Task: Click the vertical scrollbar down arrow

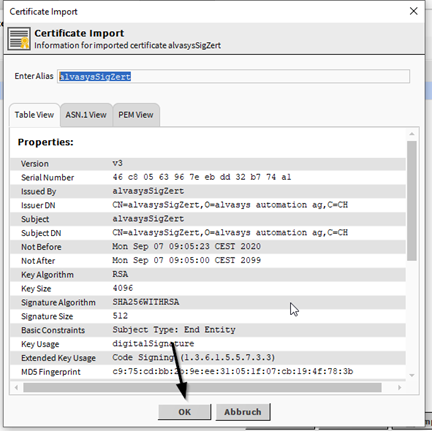Action: point(412,375)
